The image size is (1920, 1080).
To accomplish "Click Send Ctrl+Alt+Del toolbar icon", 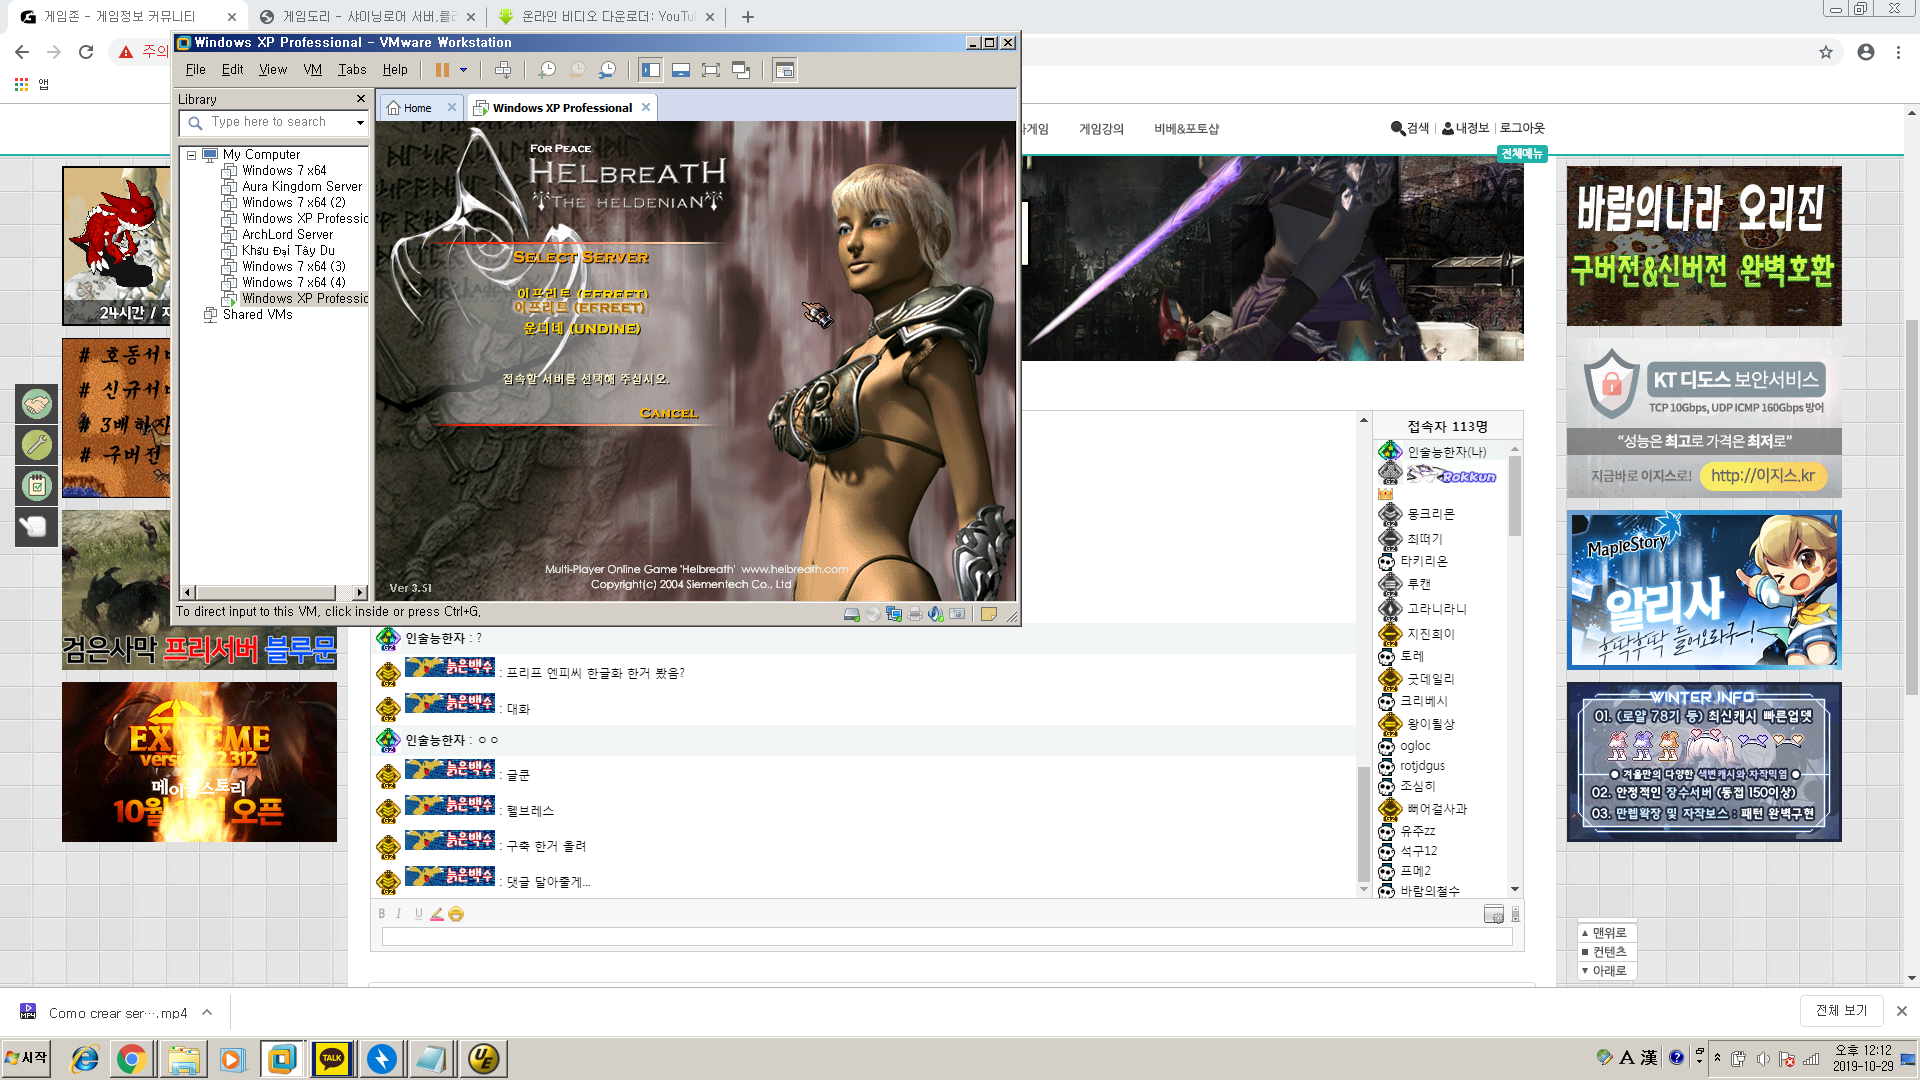I will click(x=503, y=70).
